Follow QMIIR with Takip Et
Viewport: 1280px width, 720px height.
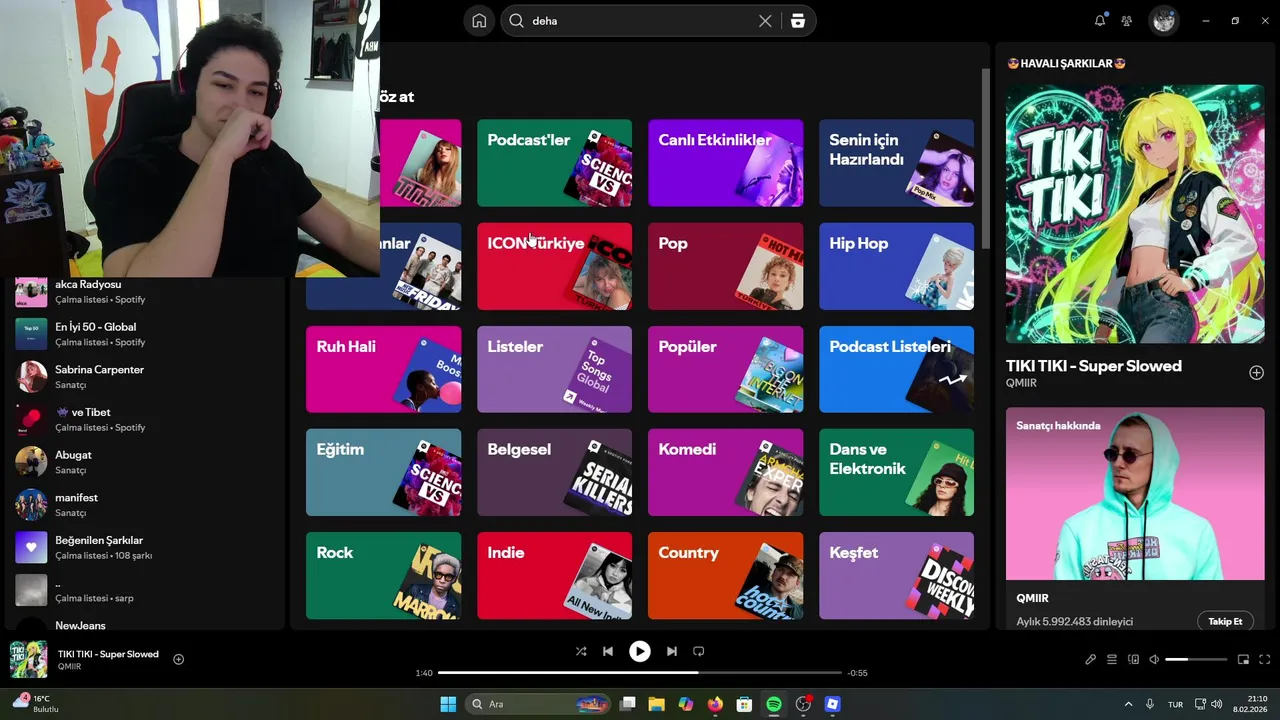1225,621
